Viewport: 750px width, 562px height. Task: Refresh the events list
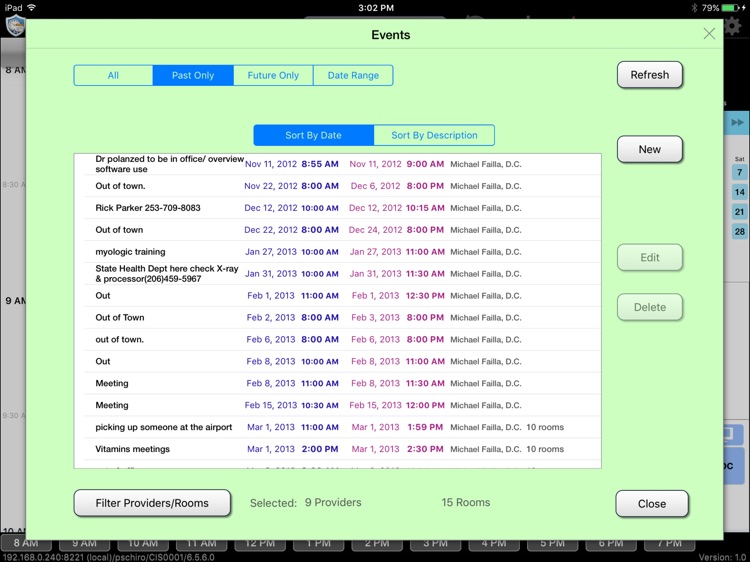tap(650, 75)
